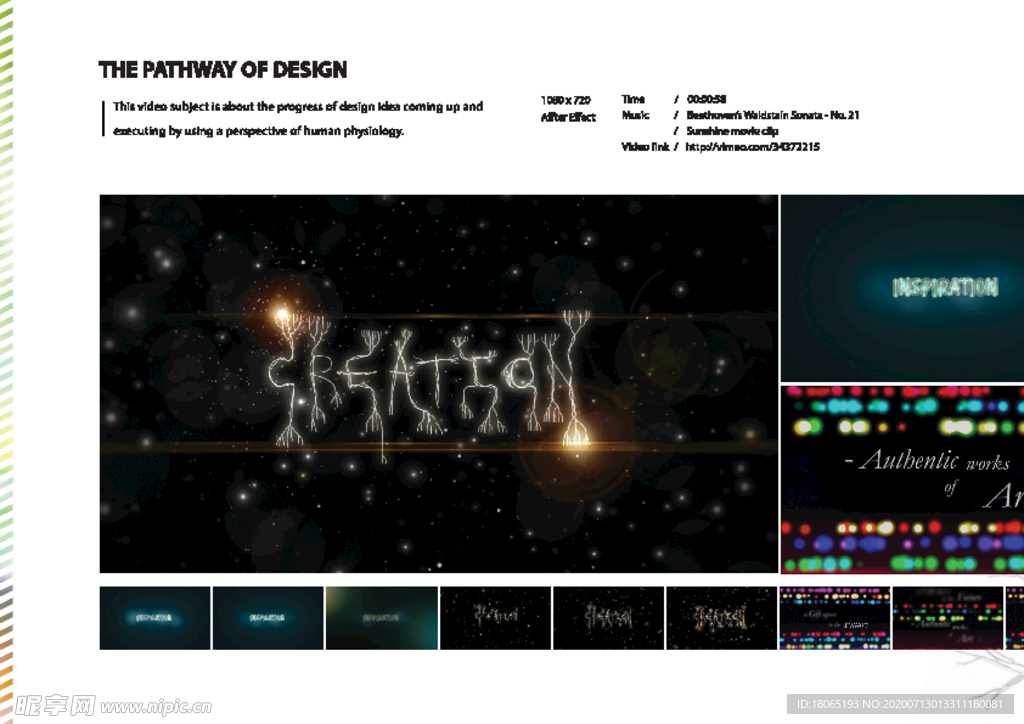Click the description line starting 'This video subject'

(298, 106)
